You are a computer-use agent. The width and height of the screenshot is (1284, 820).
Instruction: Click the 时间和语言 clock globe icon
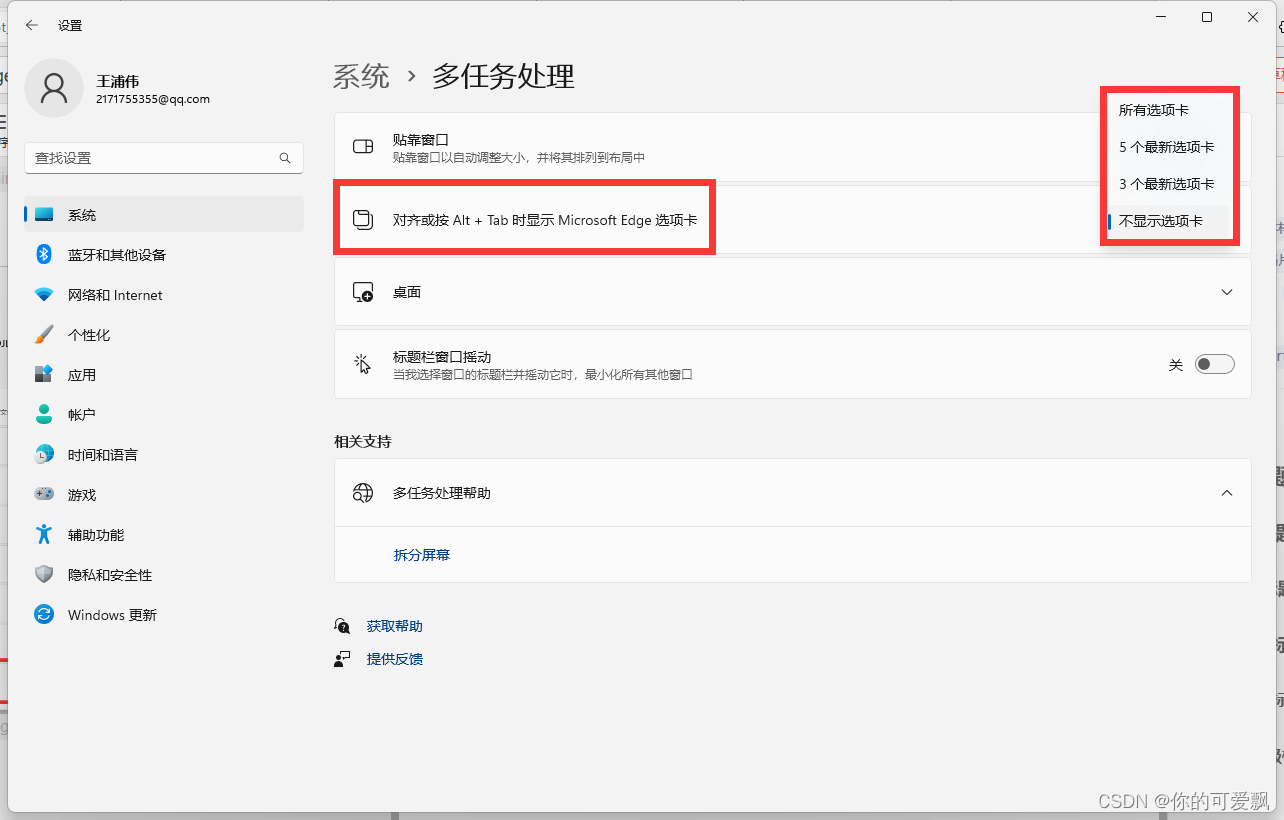pos(44,454)
